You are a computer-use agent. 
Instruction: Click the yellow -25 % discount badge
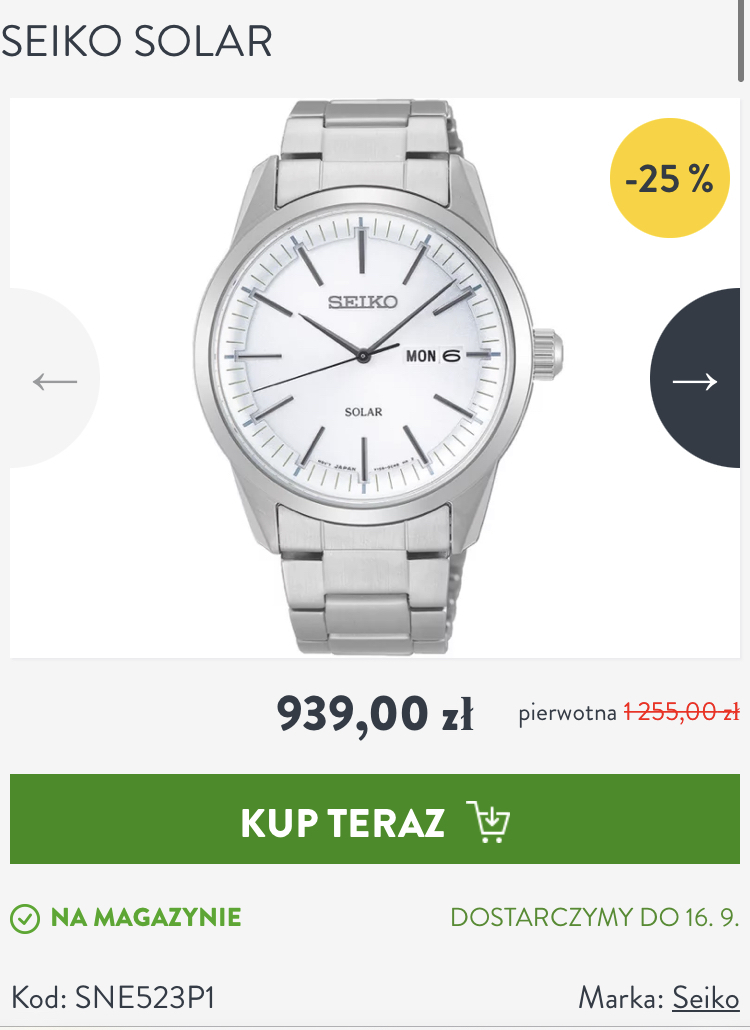coord(669,177)
